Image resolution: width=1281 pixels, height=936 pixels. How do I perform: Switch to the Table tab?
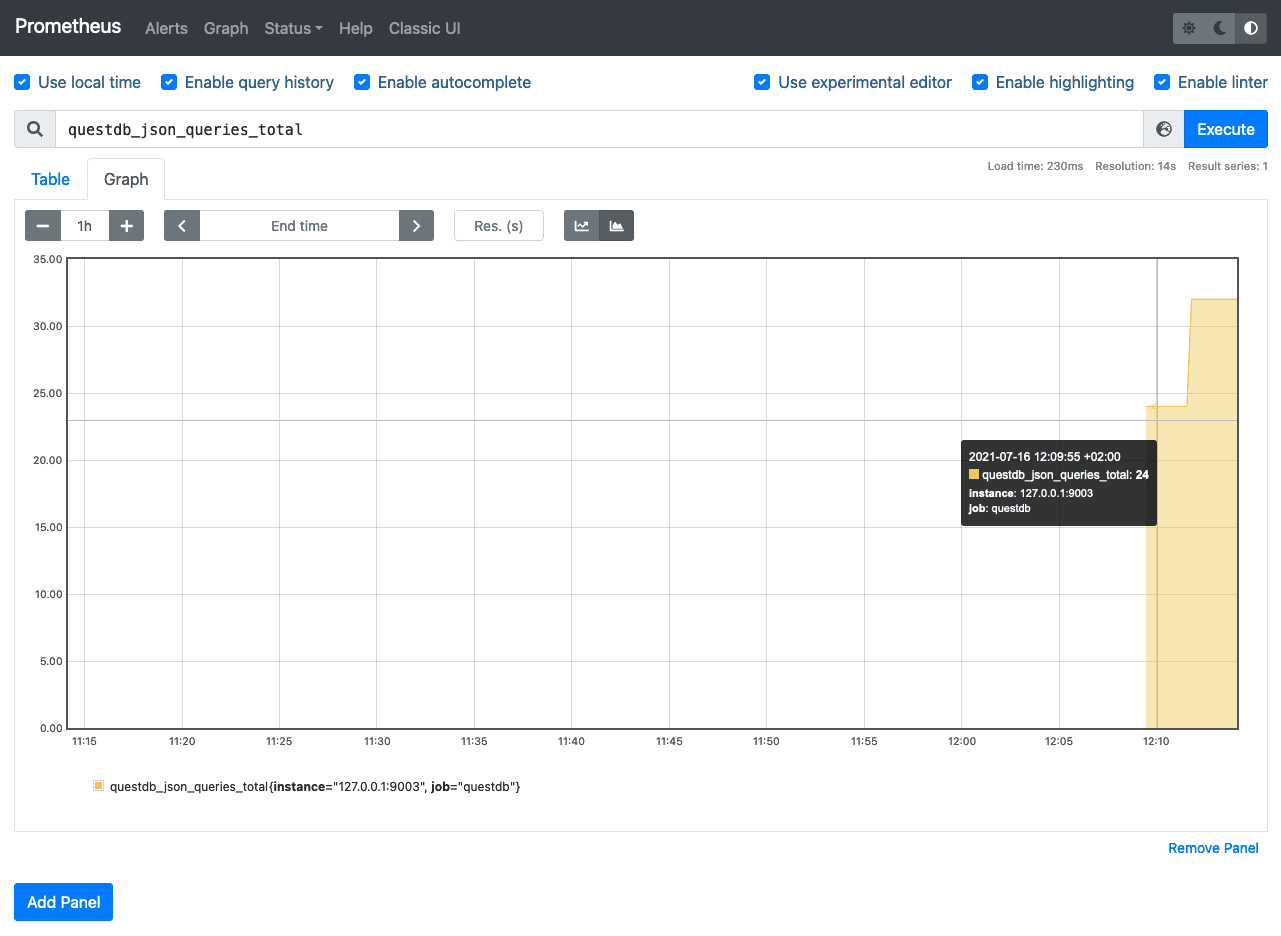[51, 179]
